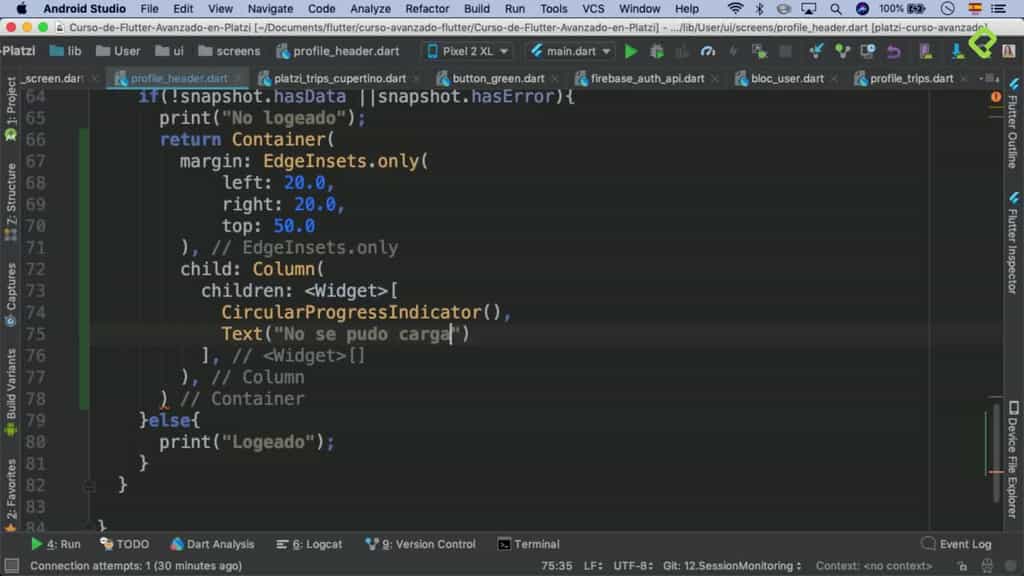Click the Profile speedometer icon
This screenshot has height=576, width=1024.
click(707, 51)
